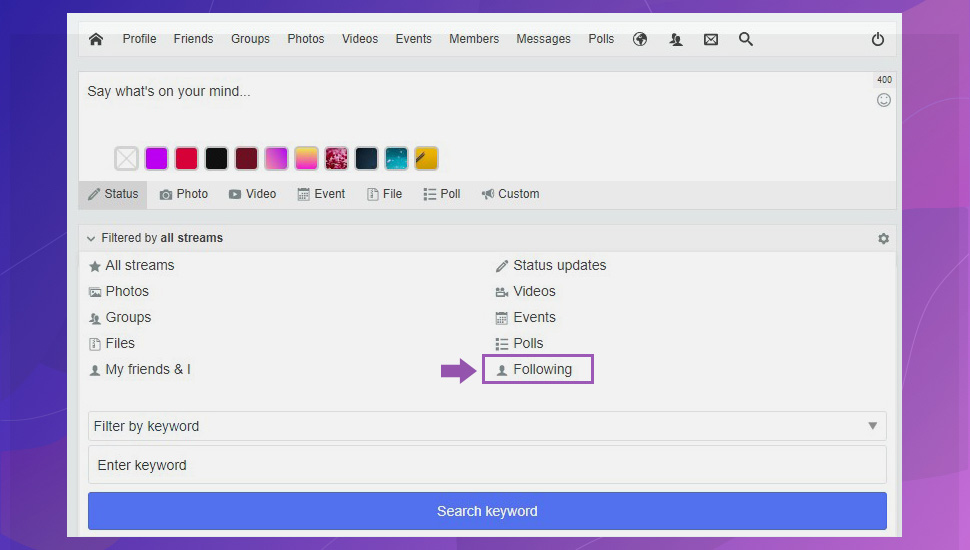
Task: Open Friends menu item
Action: click(193, 39)
